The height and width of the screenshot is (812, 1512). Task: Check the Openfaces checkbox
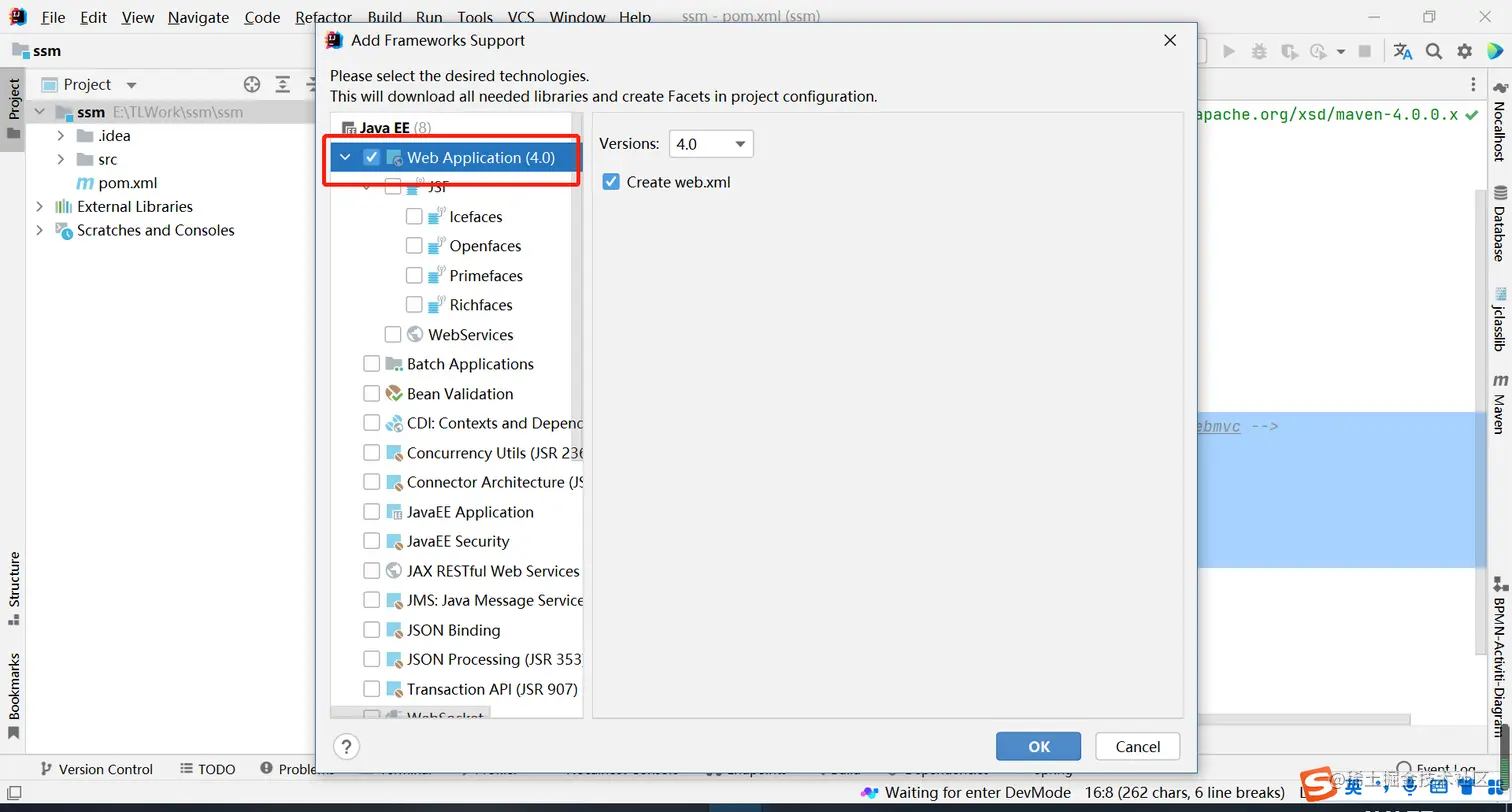(414, 246)
